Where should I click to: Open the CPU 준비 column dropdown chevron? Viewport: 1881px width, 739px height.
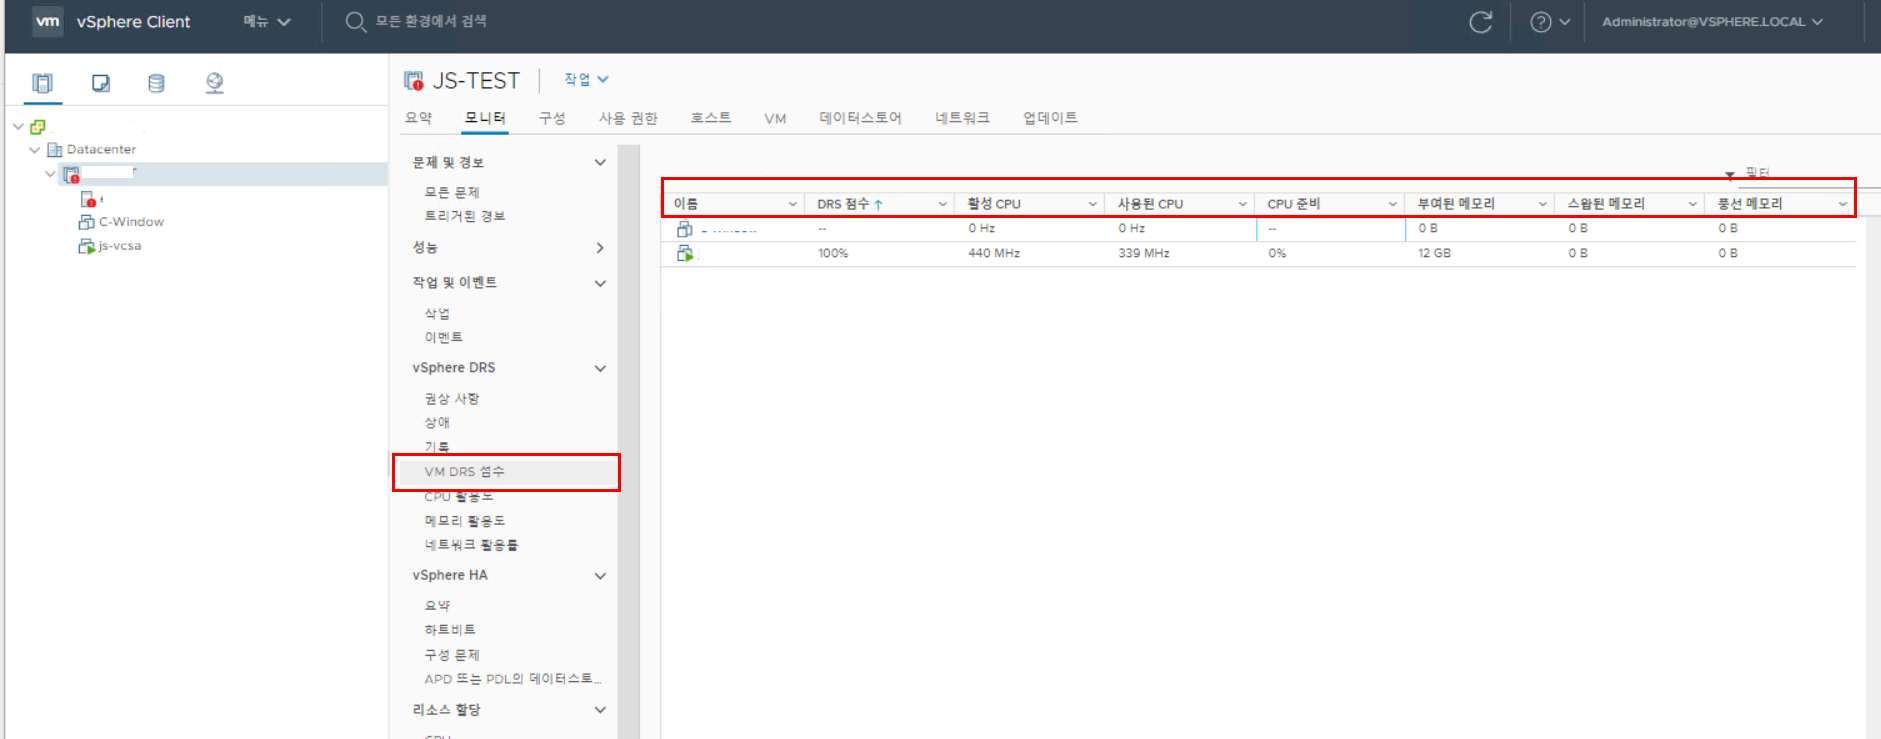coord(1392,204)
